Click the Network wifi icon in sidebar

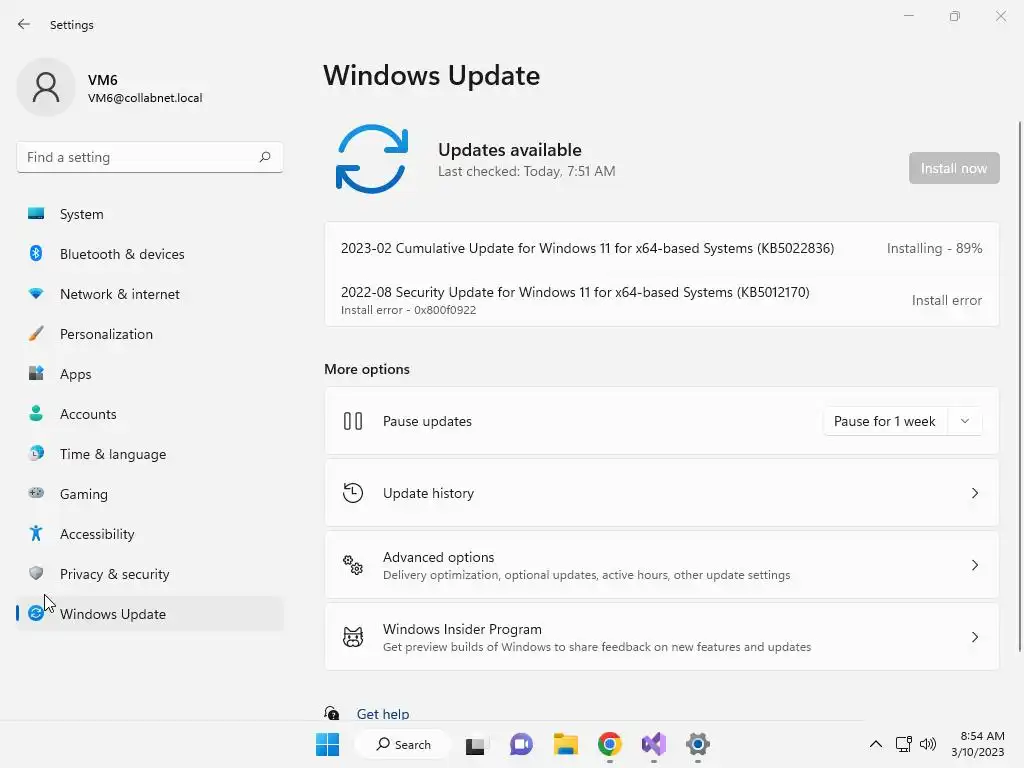click(x=36, y=293)
